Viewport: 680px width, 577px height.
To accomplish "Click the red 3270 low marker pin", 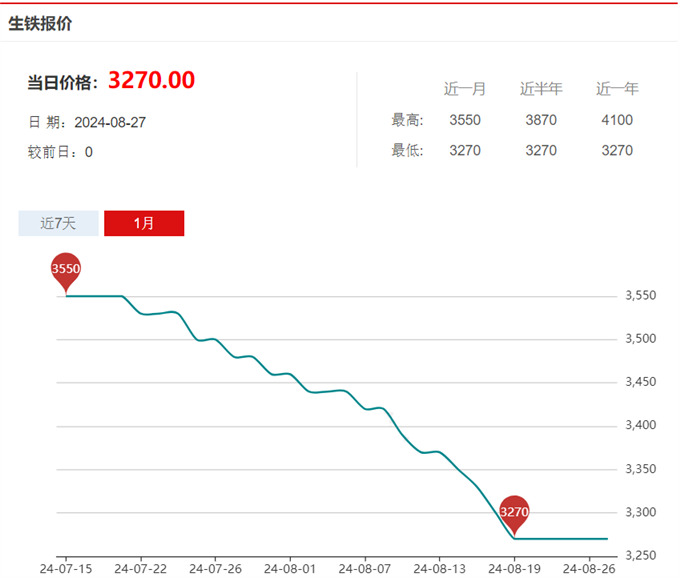I will (x=514, y=512).
